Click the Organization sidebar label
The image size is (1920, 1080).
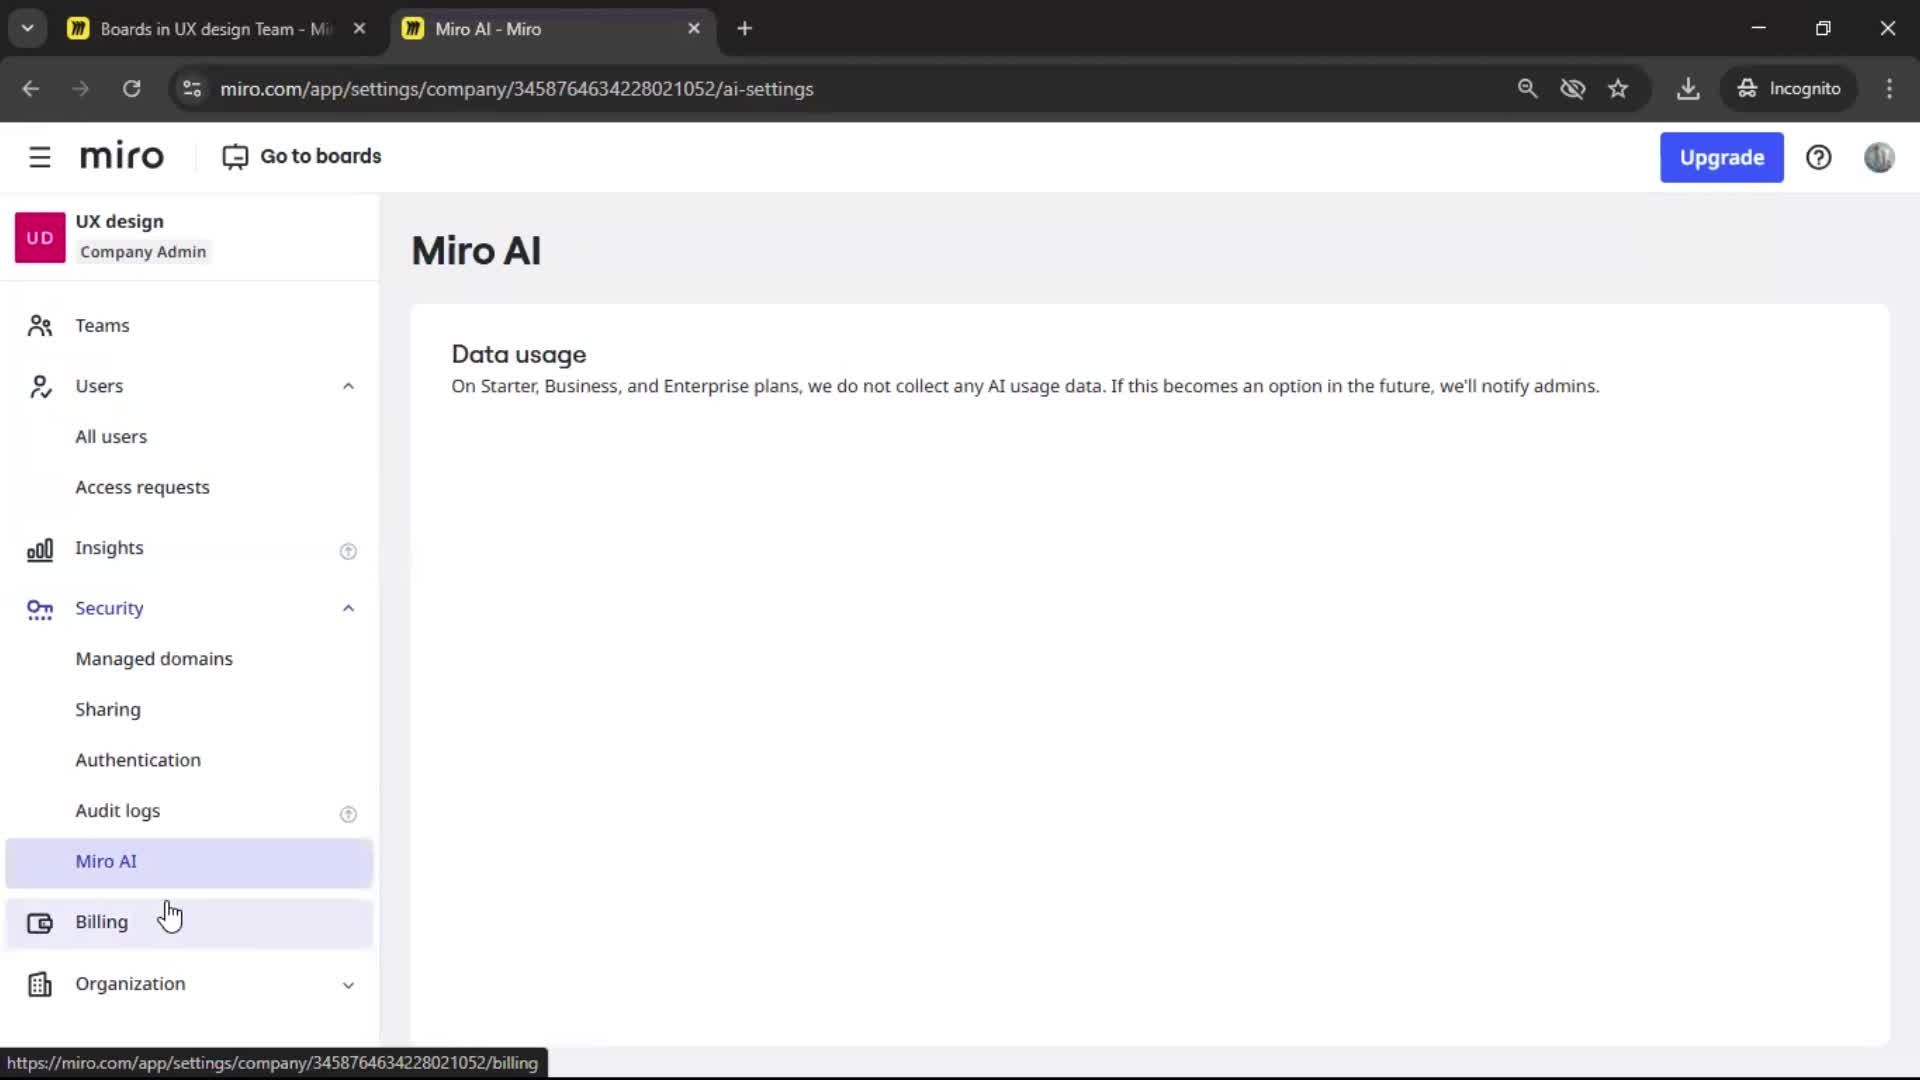[x=130, y=983]
